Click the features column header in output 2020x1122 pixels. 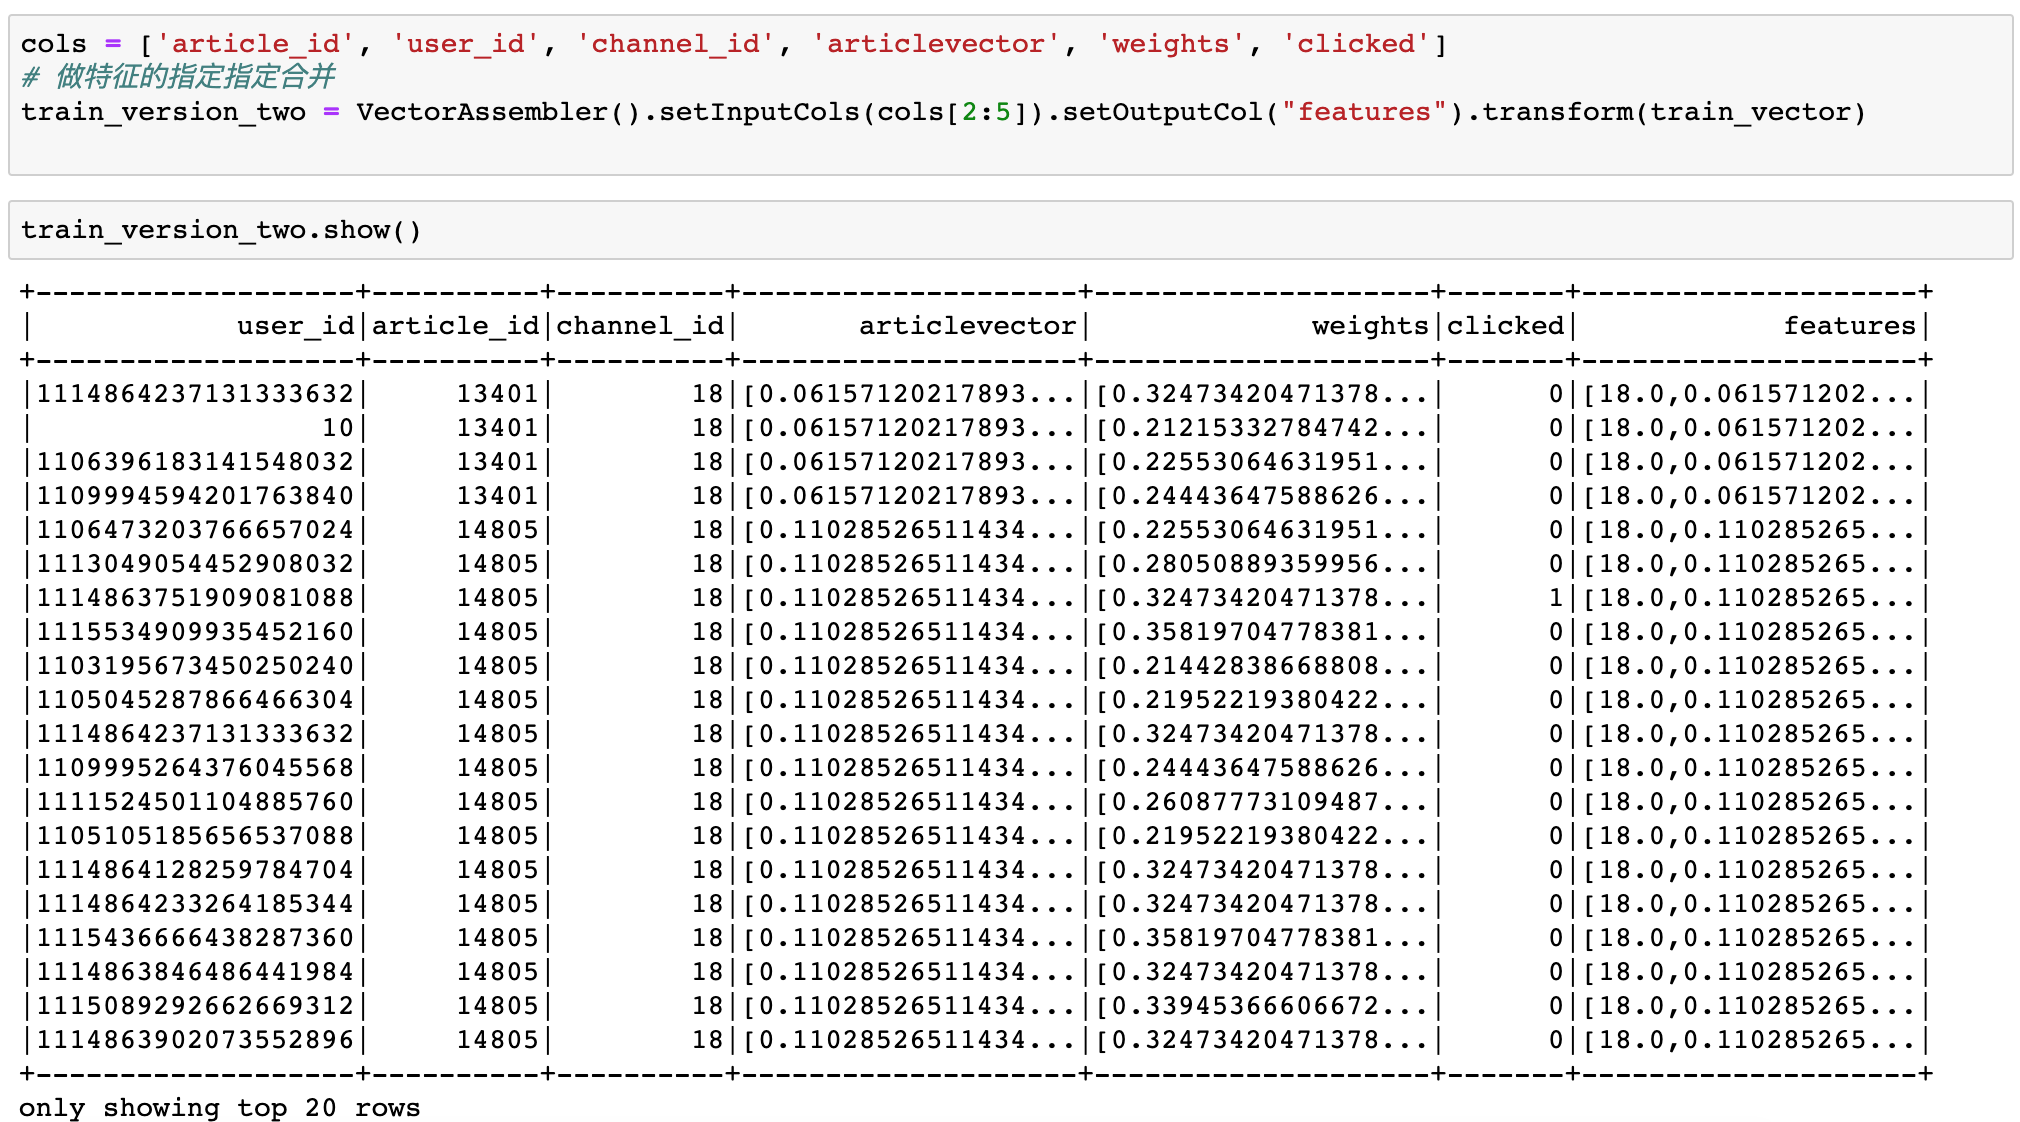[x=1849, y=326]
